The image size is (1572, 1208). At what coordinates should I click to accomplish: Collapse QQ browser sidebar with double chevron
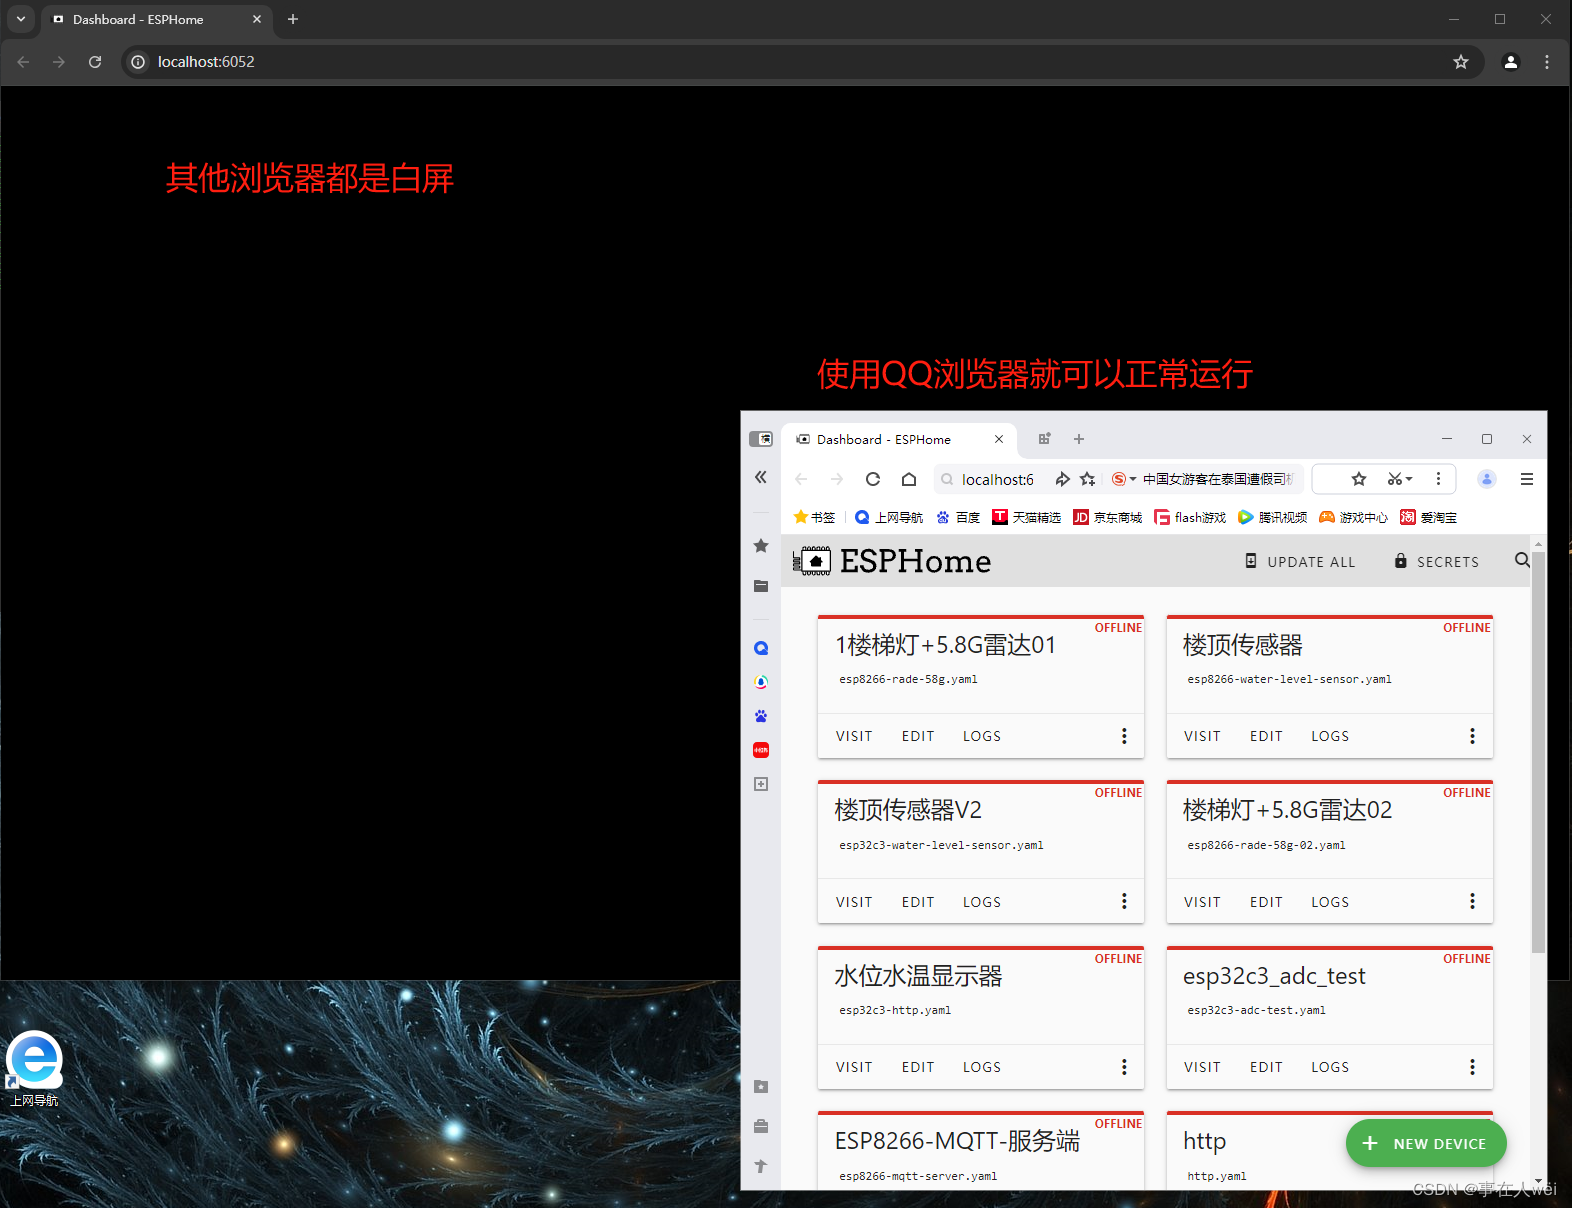(761, 477)
